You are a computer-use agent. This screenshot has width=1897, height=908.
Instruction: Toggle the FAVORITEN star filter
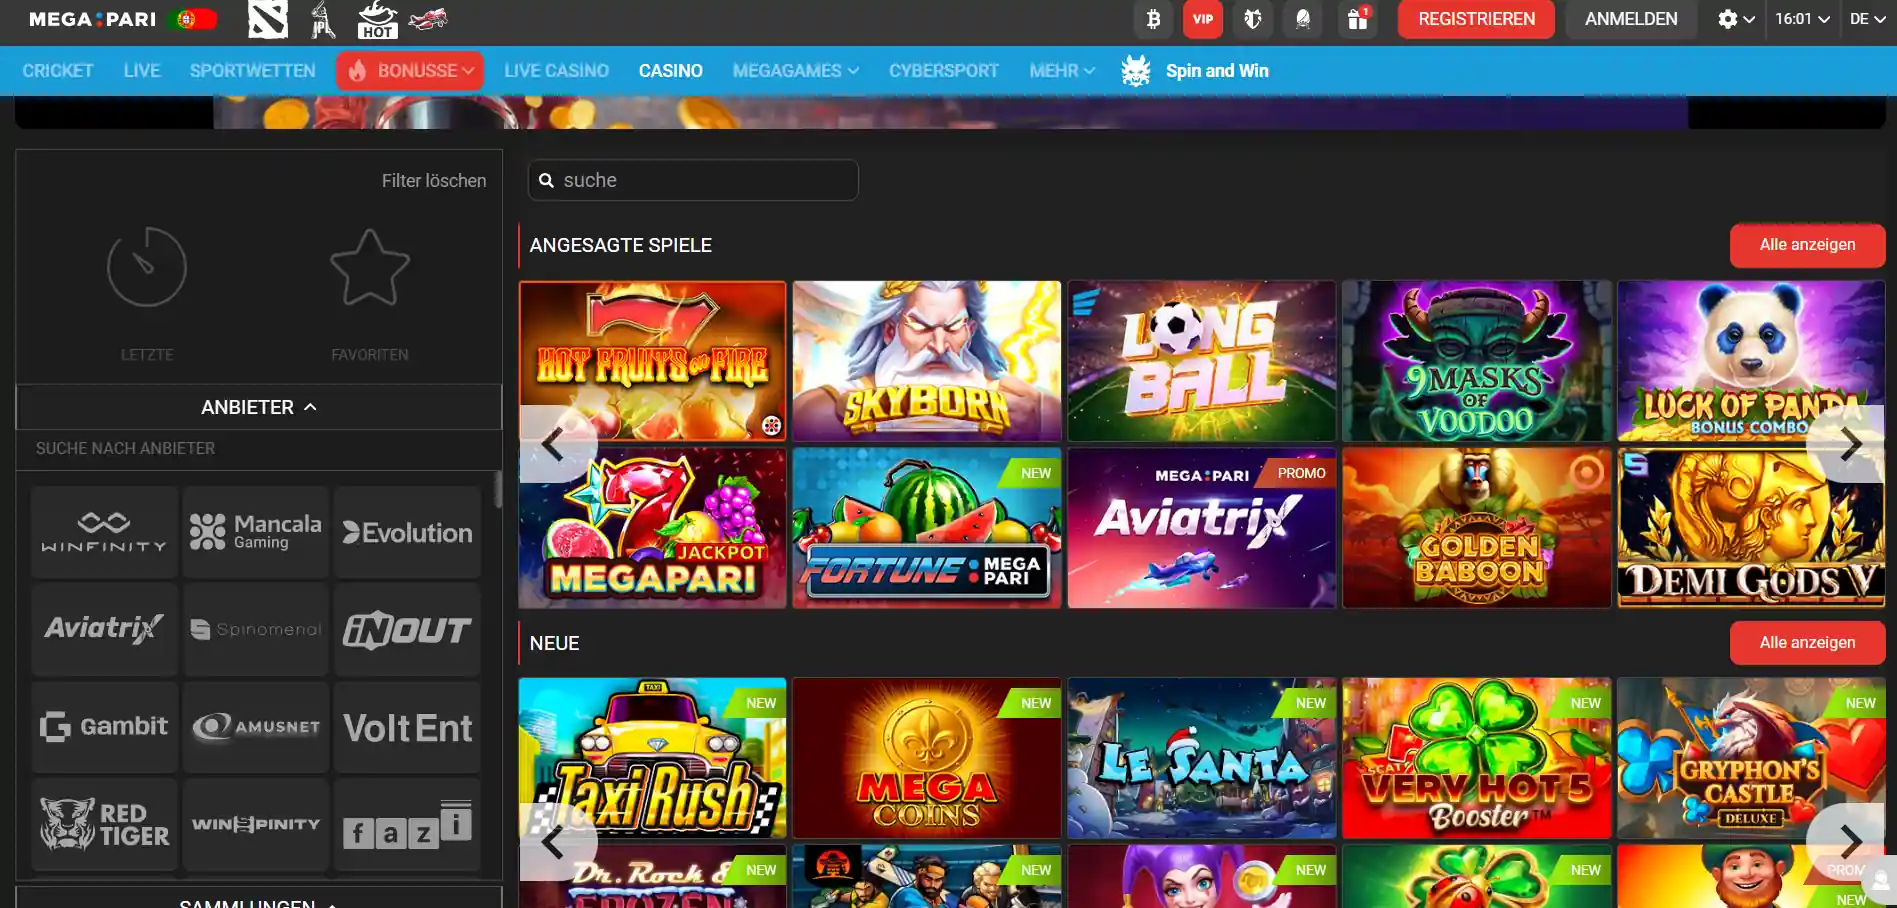[x=369, y=290]
